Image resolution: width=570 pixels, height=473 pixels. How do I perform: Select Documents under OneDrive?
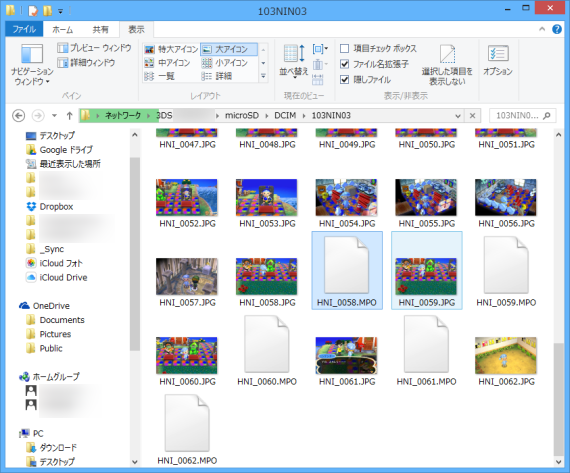click(55, 320)
